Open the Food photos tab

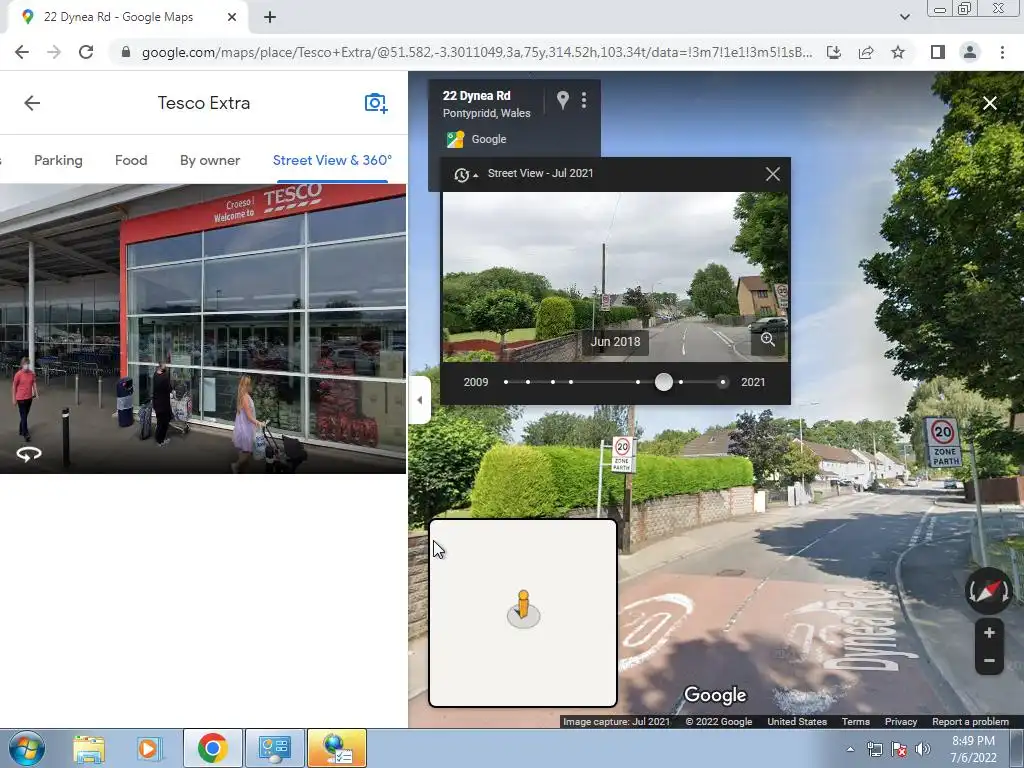(131, 160)
